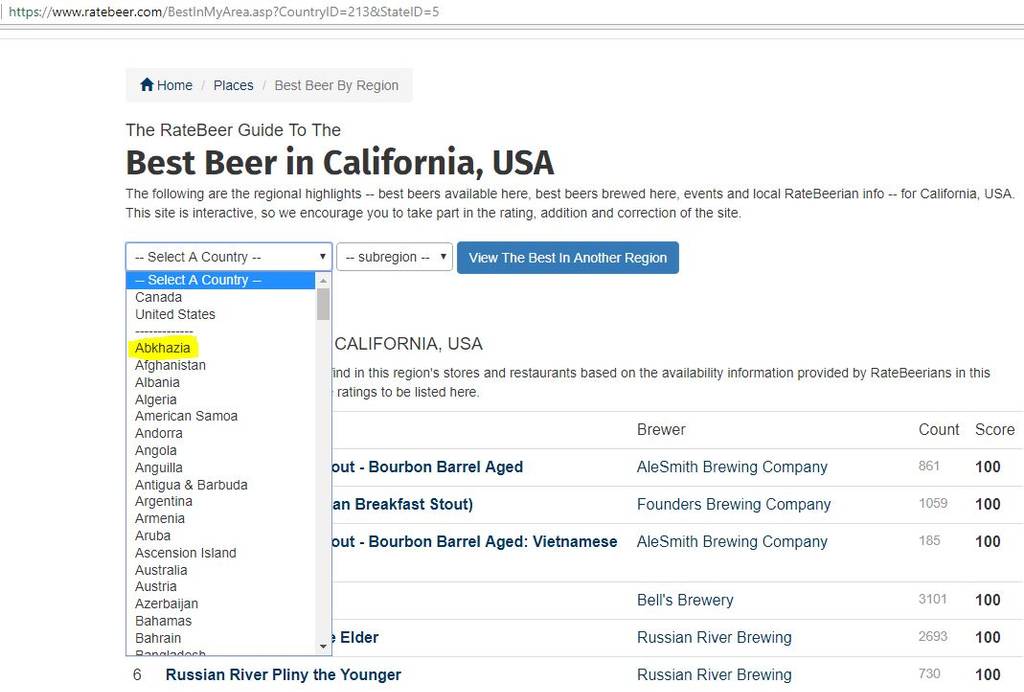The image size is (1024, 692).
Task: Click the Count column header
Action: tap(939, 430)
